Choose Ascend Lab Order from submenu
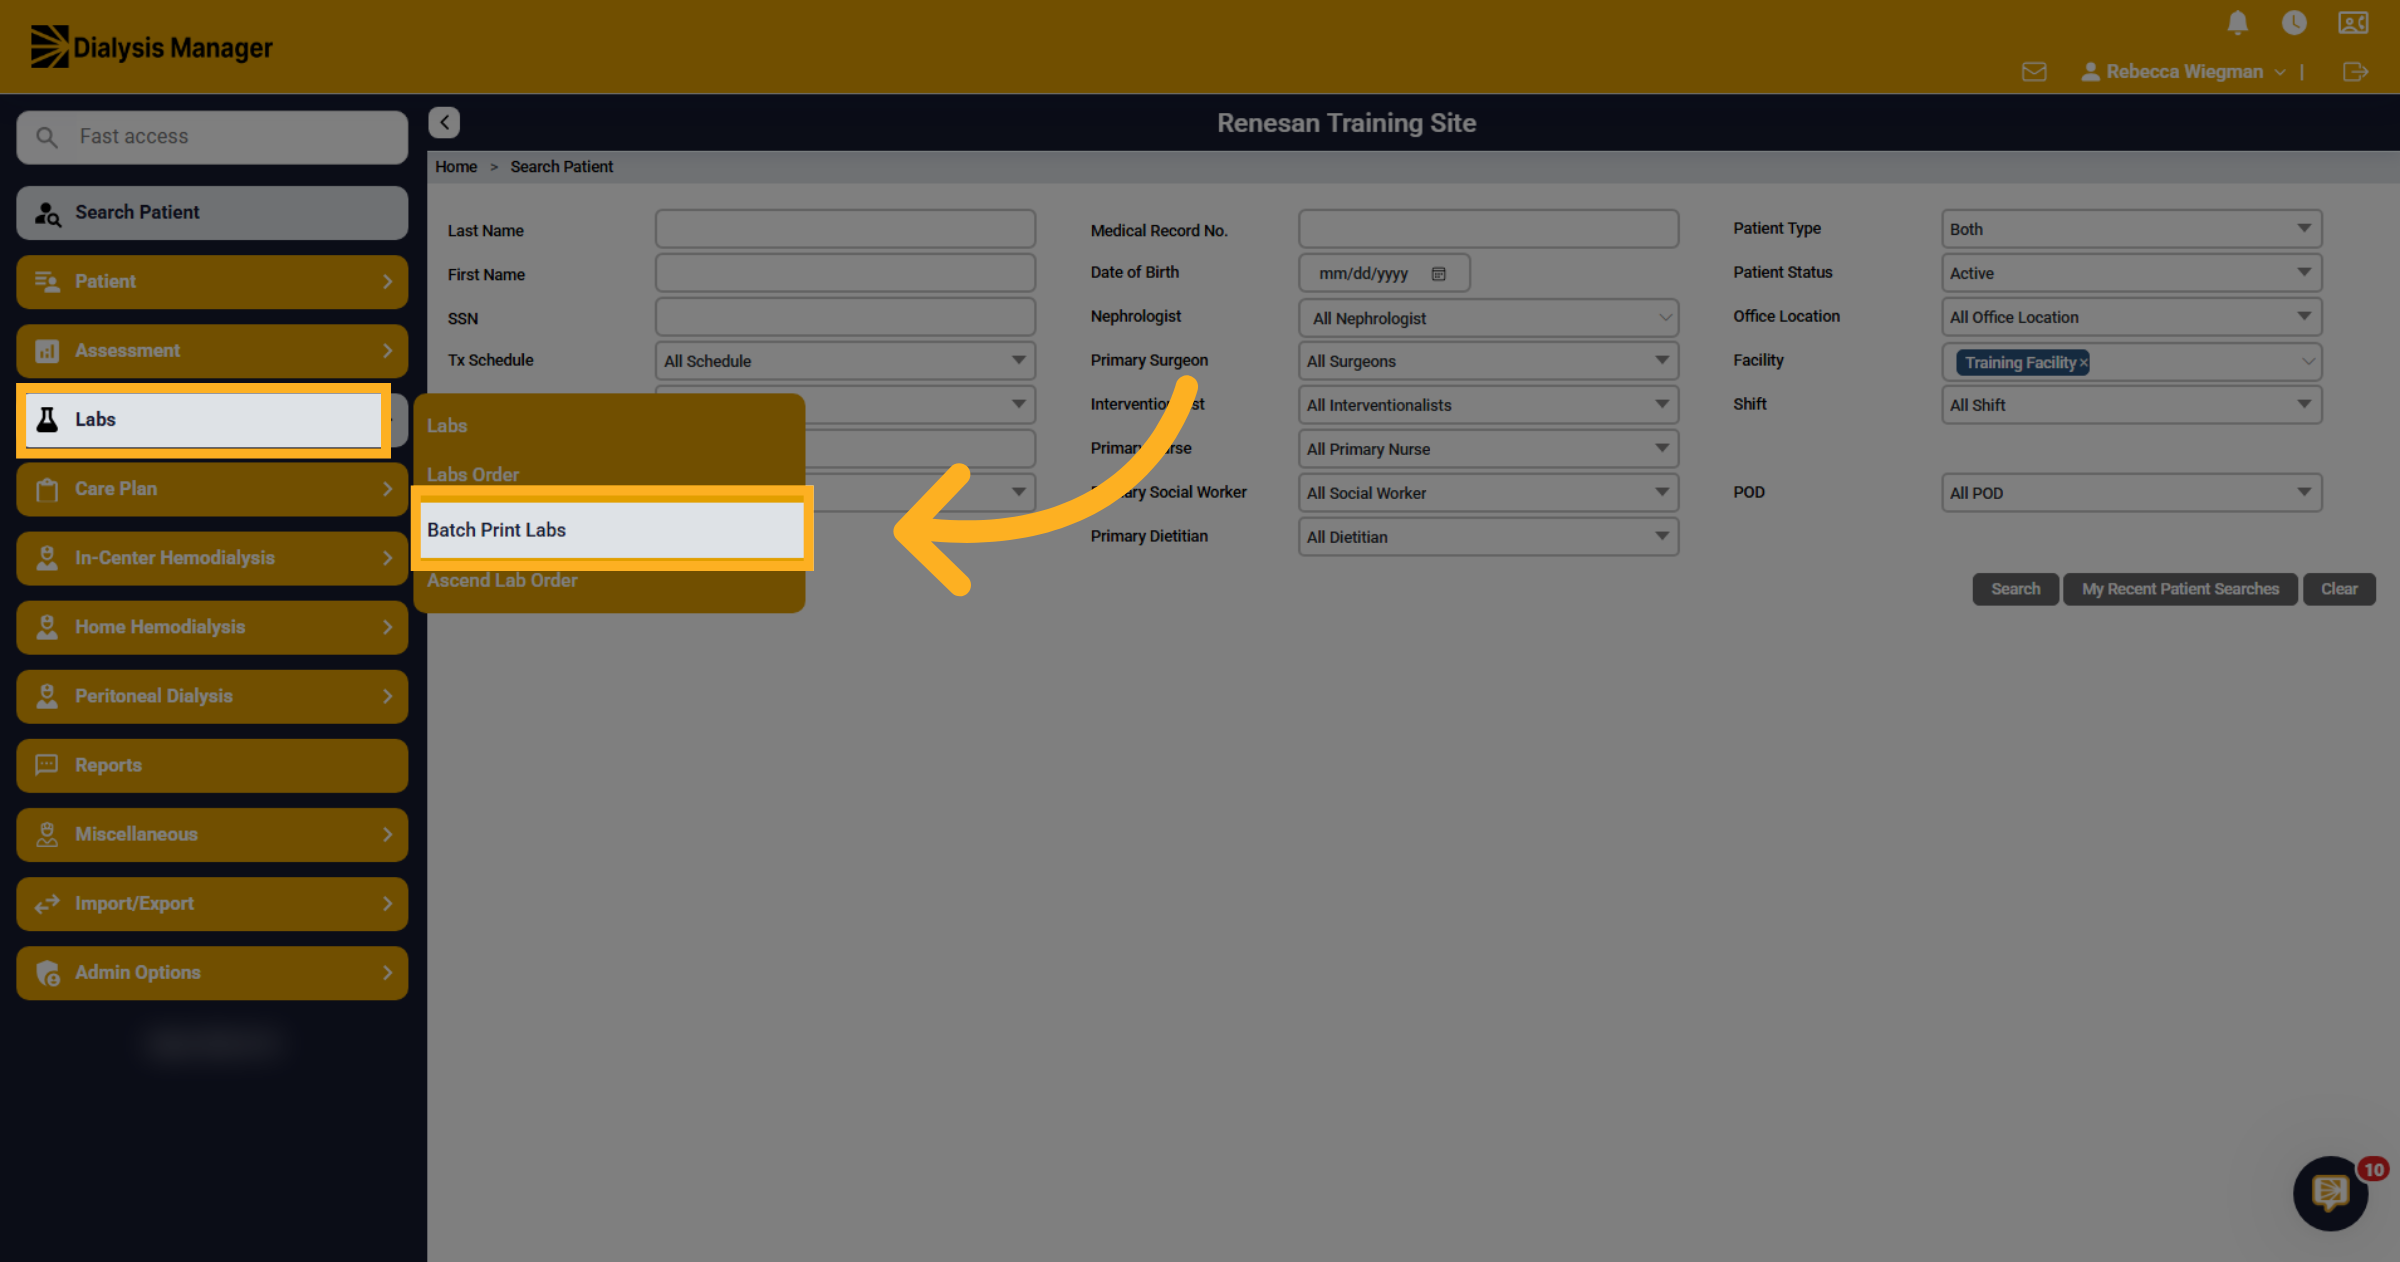This screenshot has height=1262, width=2400. [502, 580]
